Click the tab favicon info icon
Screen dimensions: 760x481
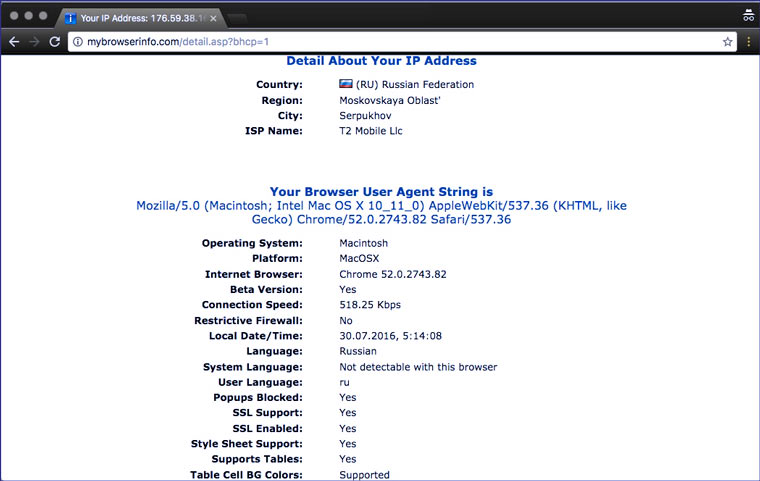(x=70, y=18)
